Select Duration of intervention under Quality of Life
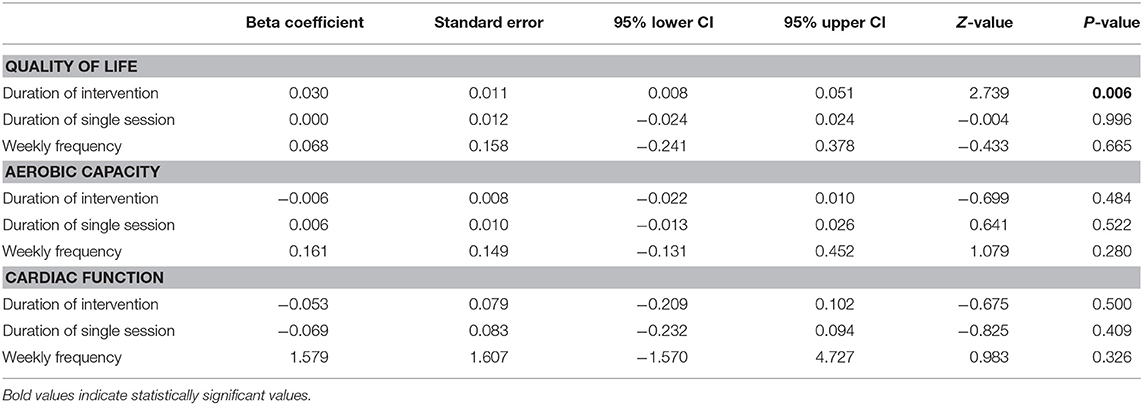This screenshot has height=405, width=1143. (x=81, y=93)
